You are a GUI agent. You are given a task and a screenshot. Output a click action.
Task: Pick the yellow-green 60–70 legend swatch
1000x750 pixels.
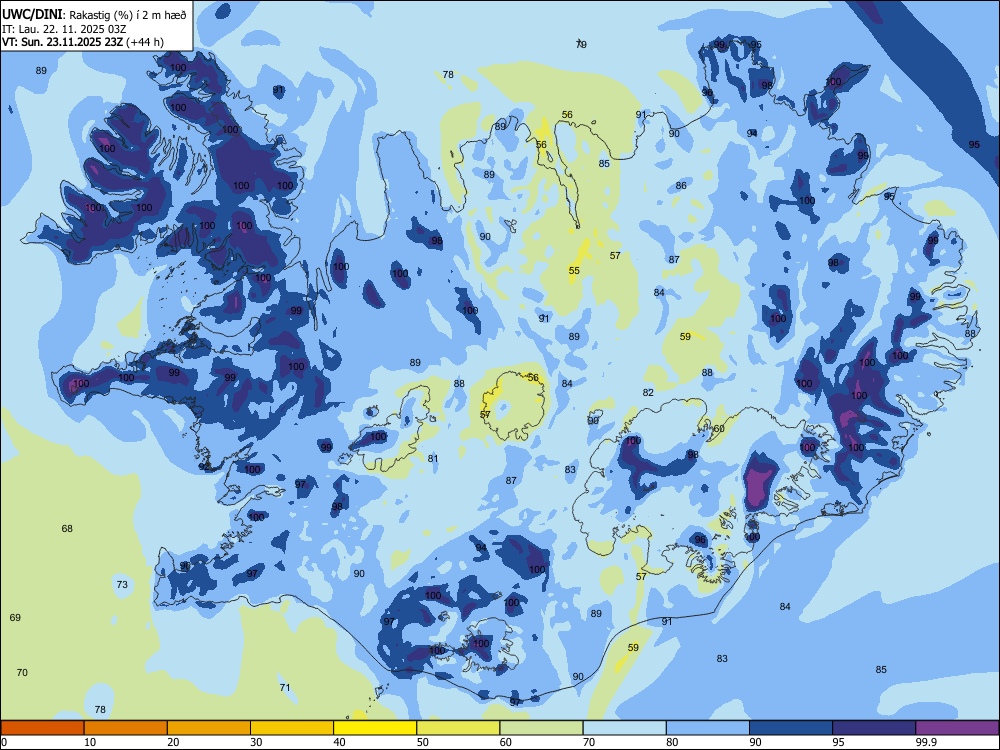(x=541, y=728)
